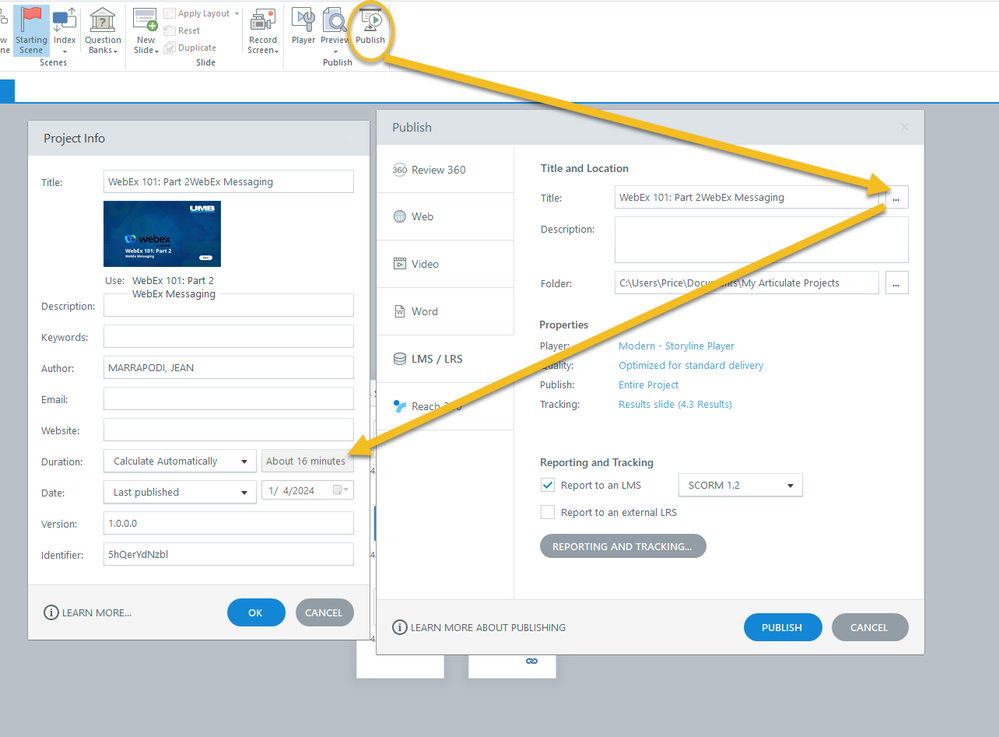The image size is (999, 737).
Task: Open Learn More link in Project Info
Action: click(87, 613)
